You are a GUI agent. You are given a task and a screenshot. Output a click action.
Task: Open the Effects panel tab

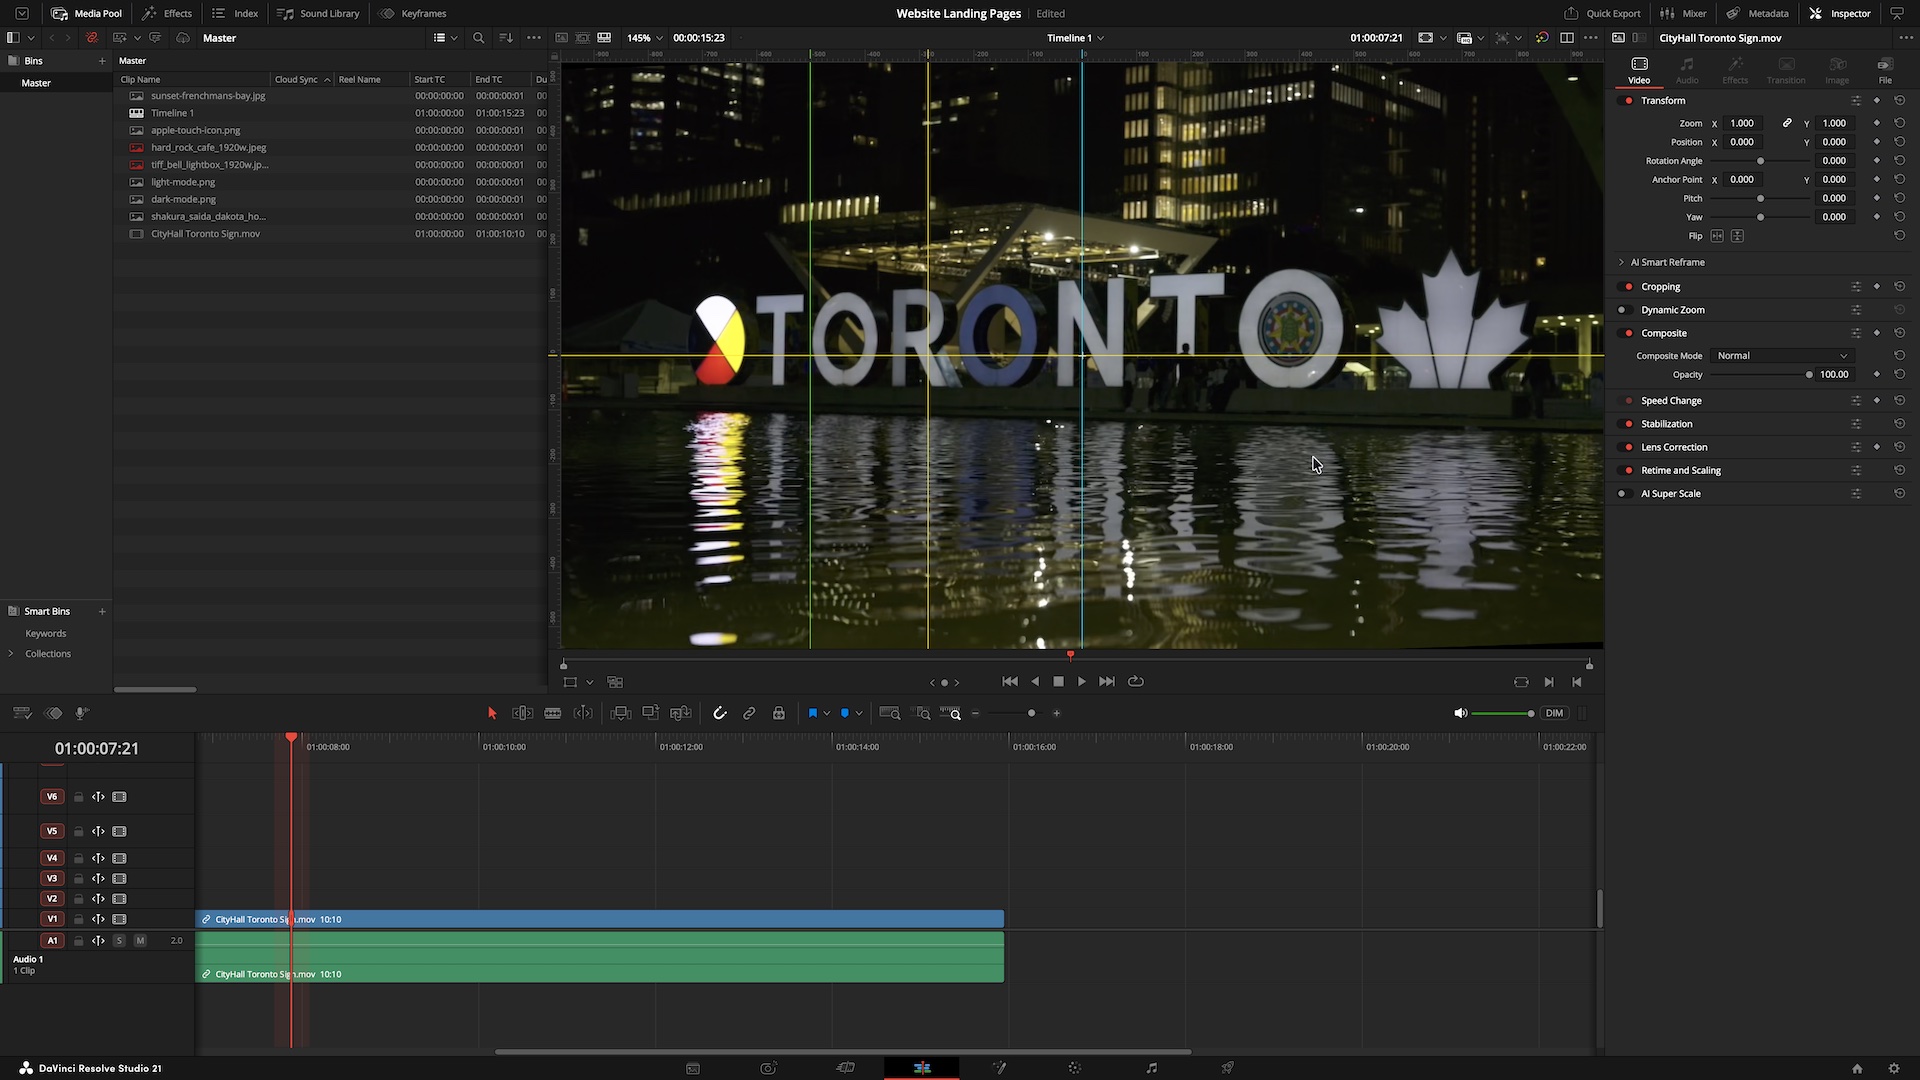(x=167, y=13)
